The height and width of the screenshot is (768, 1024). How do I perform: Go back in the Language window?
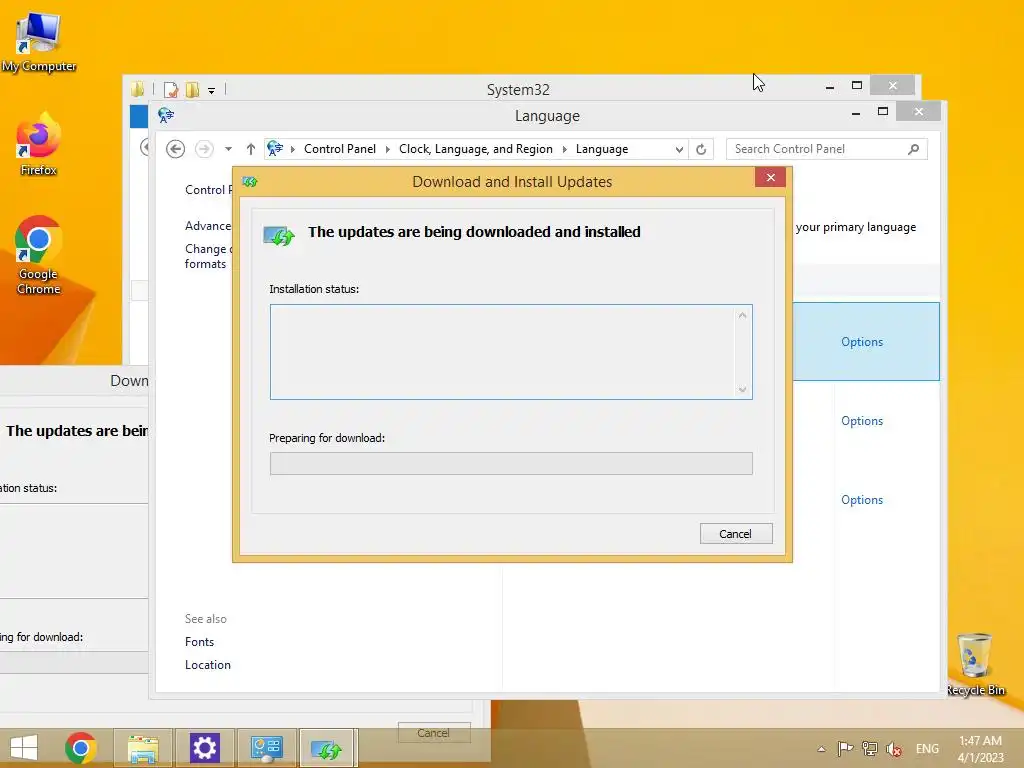pos(175,149)
